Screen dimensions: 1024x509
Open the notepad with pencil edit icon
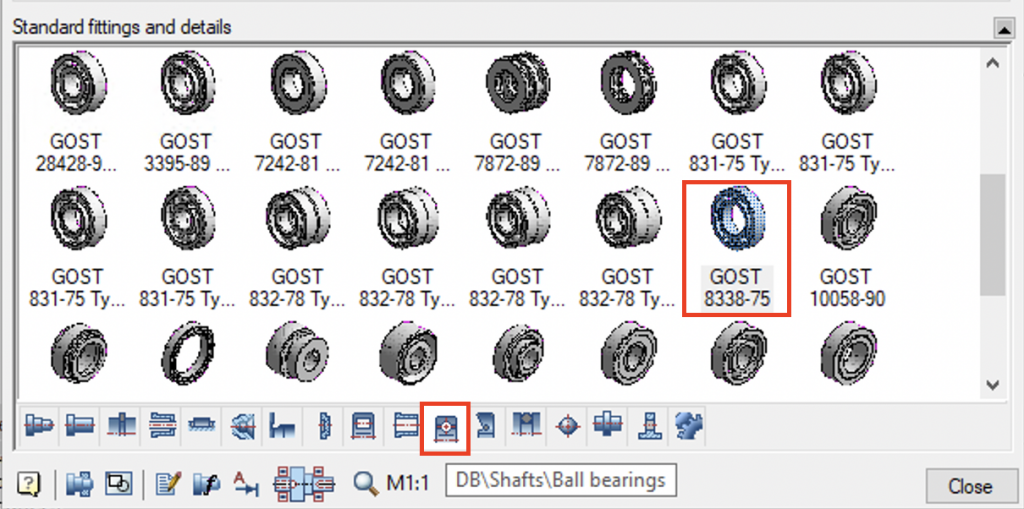[x=168, y=484]
